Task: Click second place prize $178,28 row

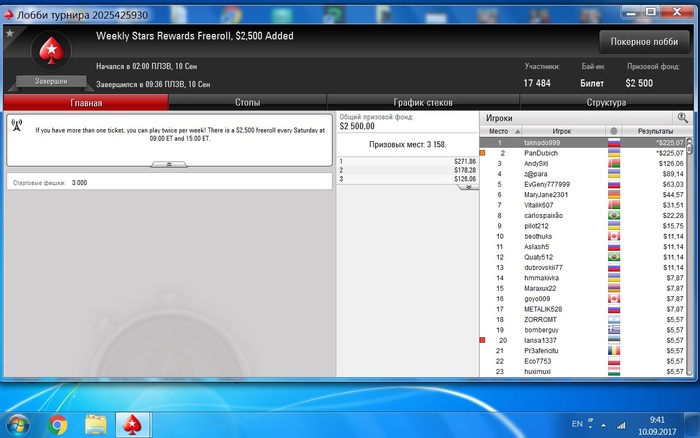Action: pyautogui.click(x=408, y=170)
